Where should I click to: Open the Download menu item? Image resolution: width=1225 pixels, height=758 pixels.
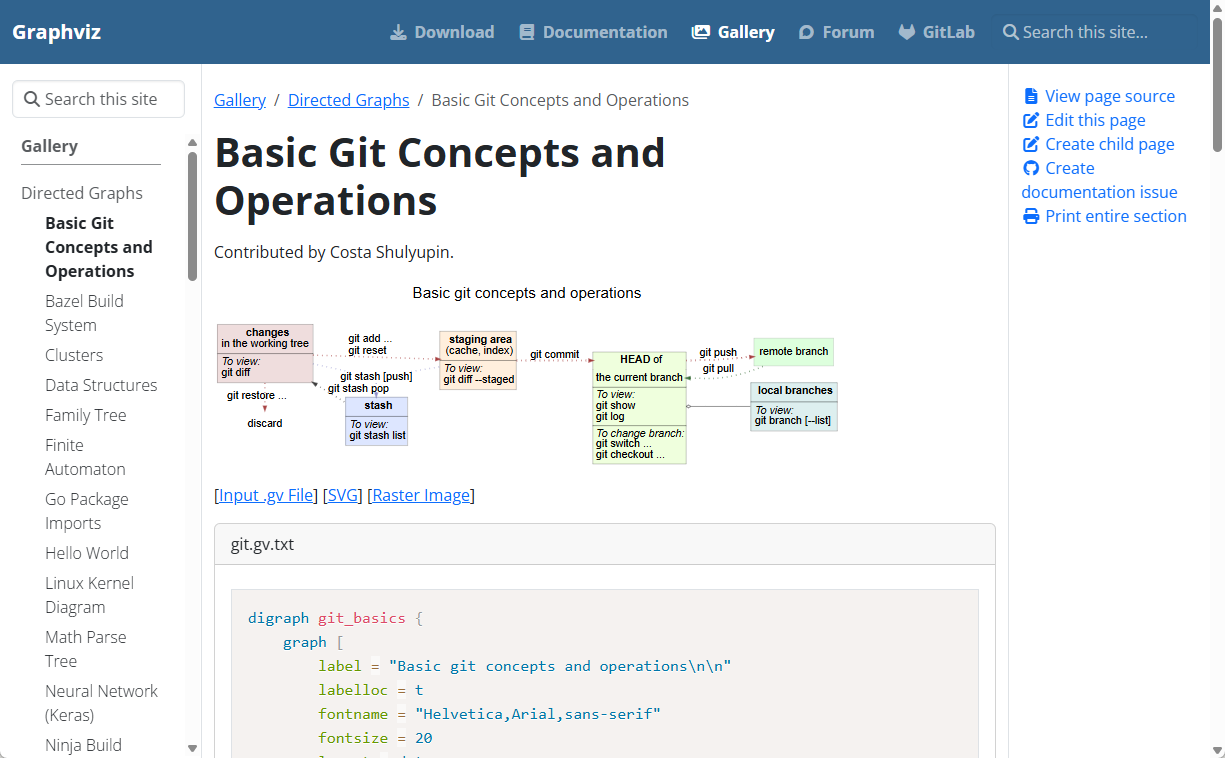tap(442, 32)
